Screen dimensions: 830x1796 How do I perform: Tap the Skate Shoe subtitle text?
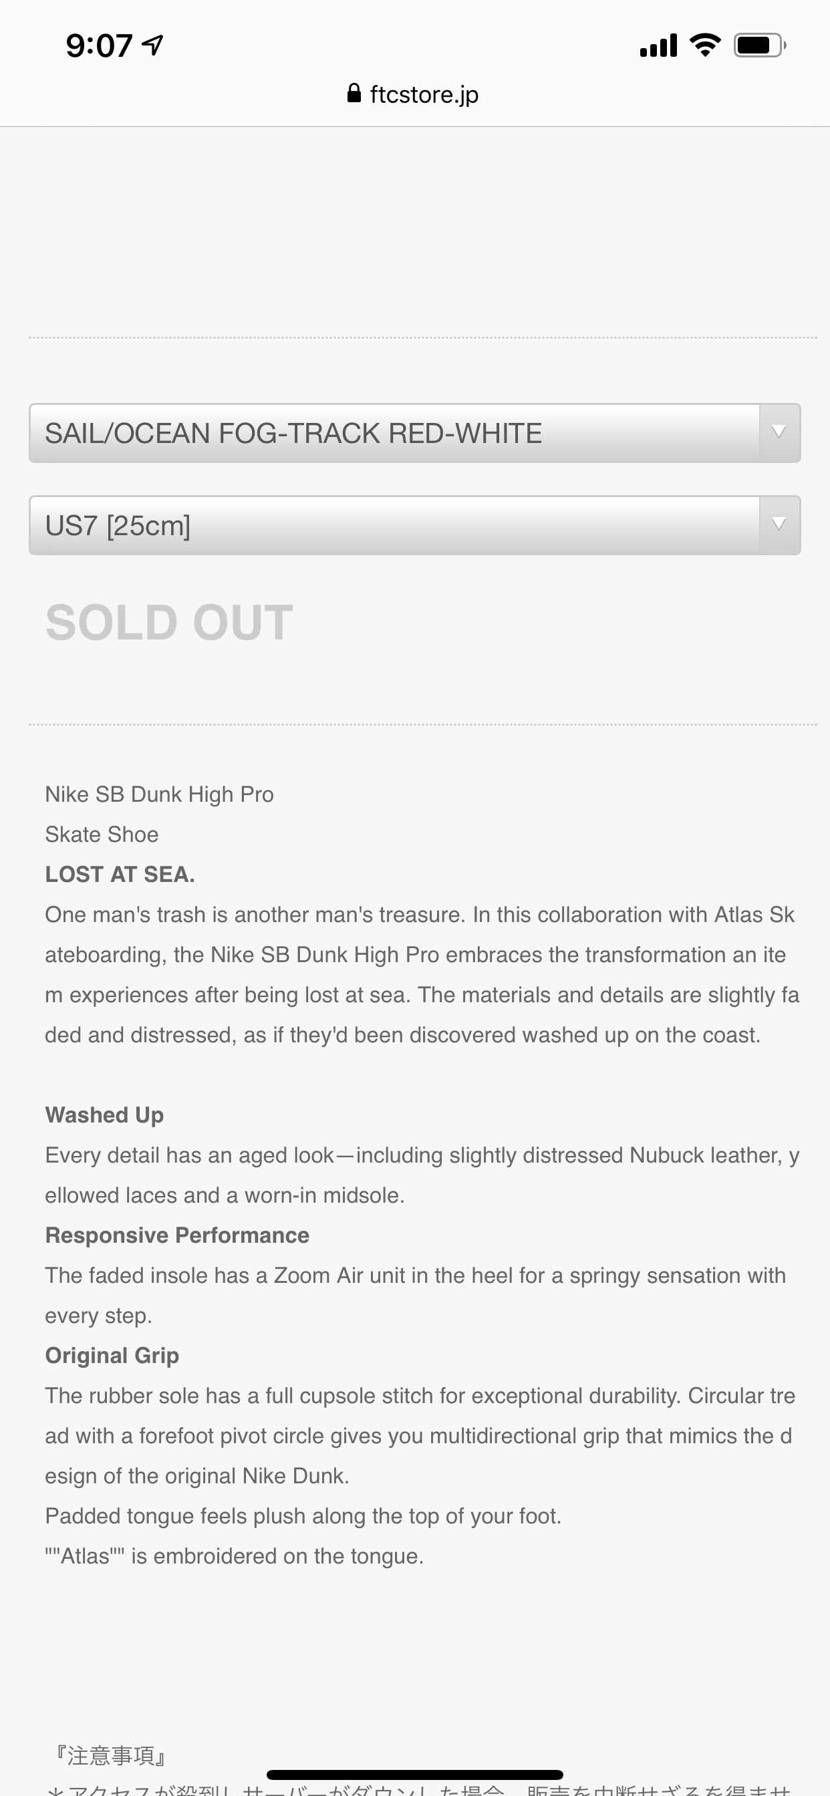pyautogui.click(x=102, y=834)
